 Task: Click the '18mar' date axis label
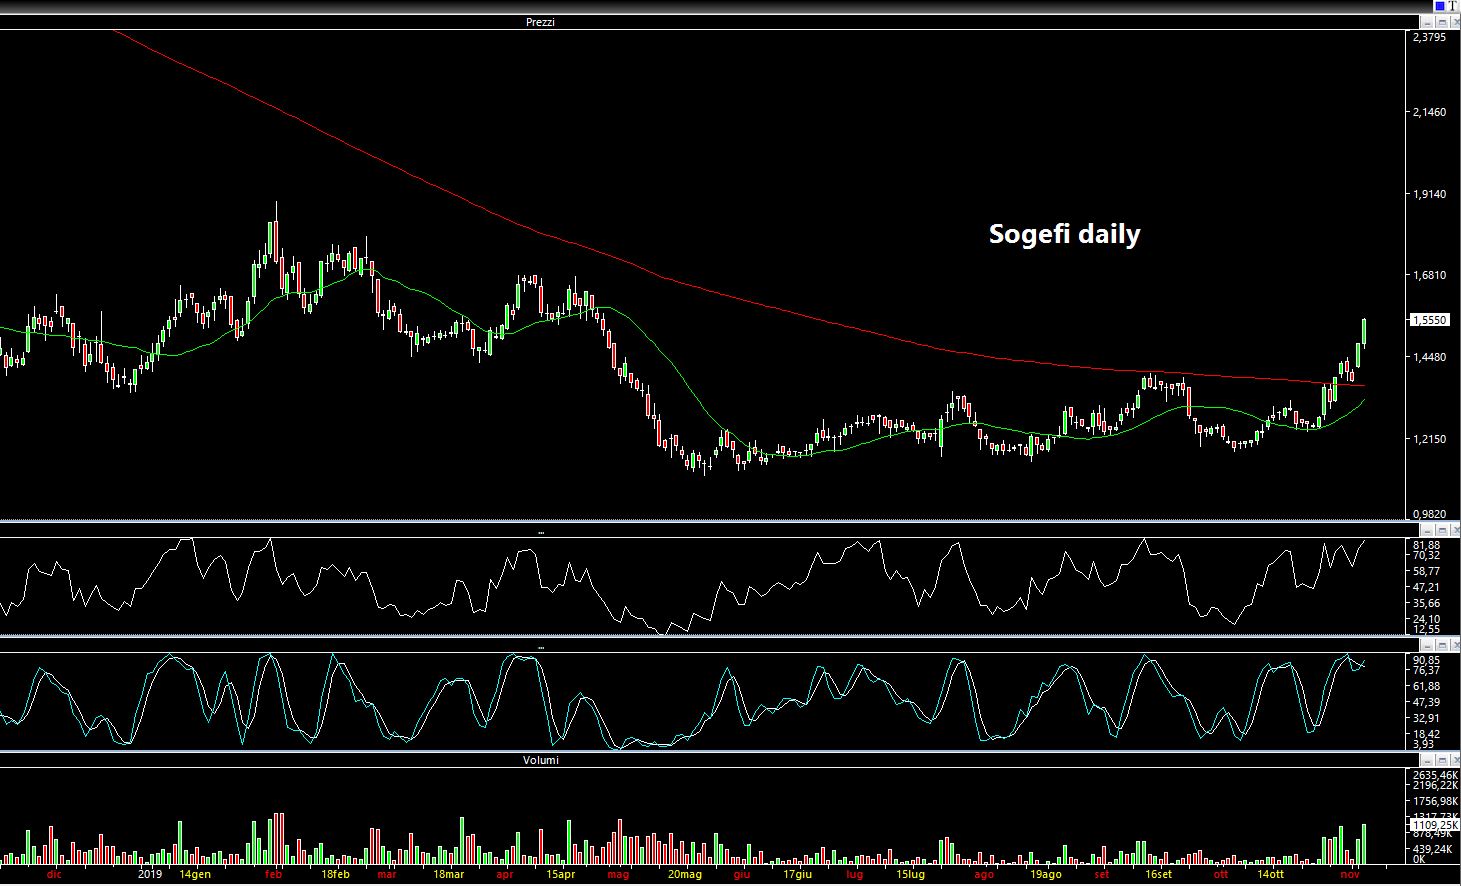pyautogui.click(x=448, y=874)
